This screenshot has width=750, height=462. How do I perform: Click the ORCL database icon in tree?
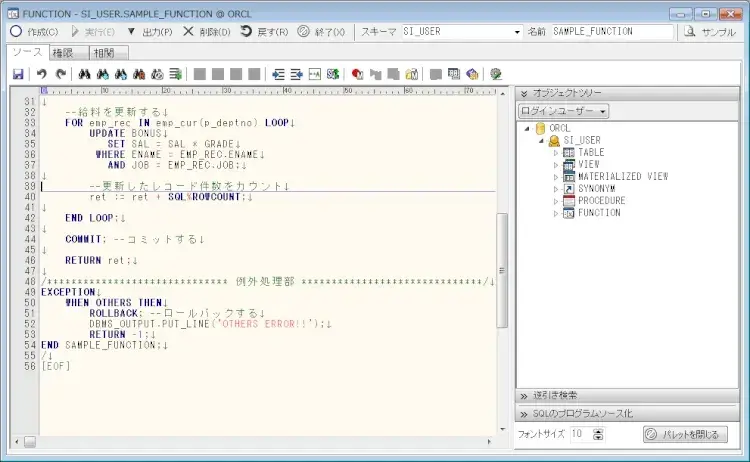click(x=541, y=129)
